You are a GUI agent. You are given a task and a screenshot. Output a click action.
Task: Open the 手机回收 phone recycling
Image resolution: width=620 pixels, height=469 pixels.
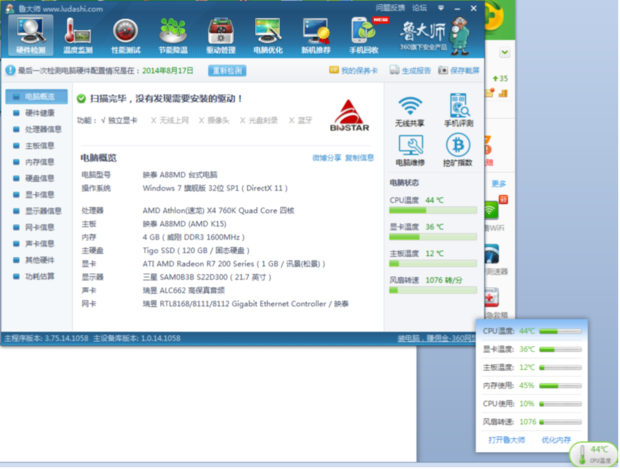364,36
